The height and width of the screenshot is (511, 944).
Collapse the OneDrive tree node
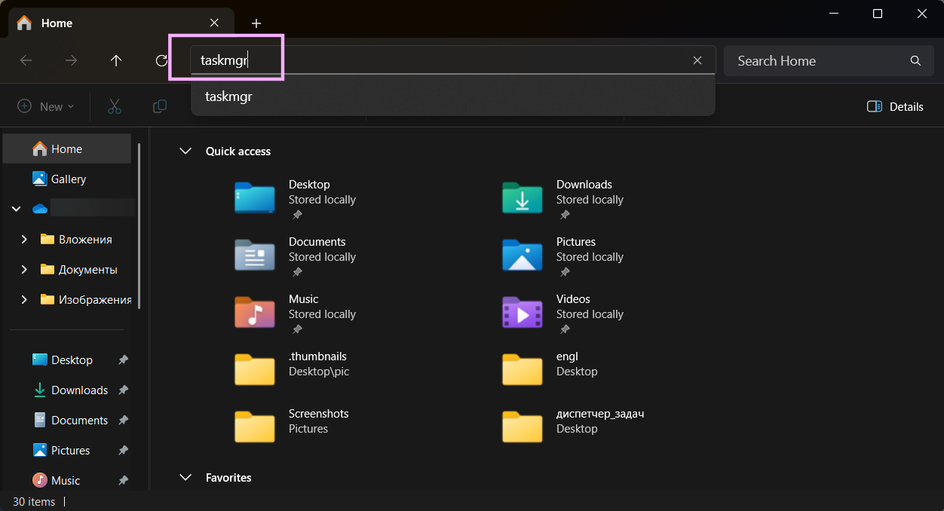(x=16, y=209)
